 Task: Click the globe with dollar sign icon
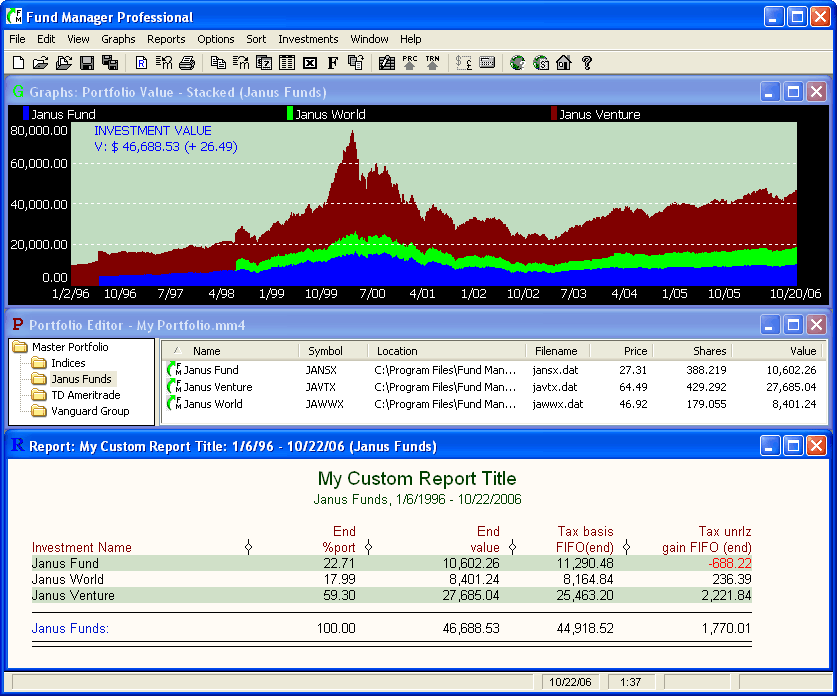pyautogui.click(x=541, y=63)
